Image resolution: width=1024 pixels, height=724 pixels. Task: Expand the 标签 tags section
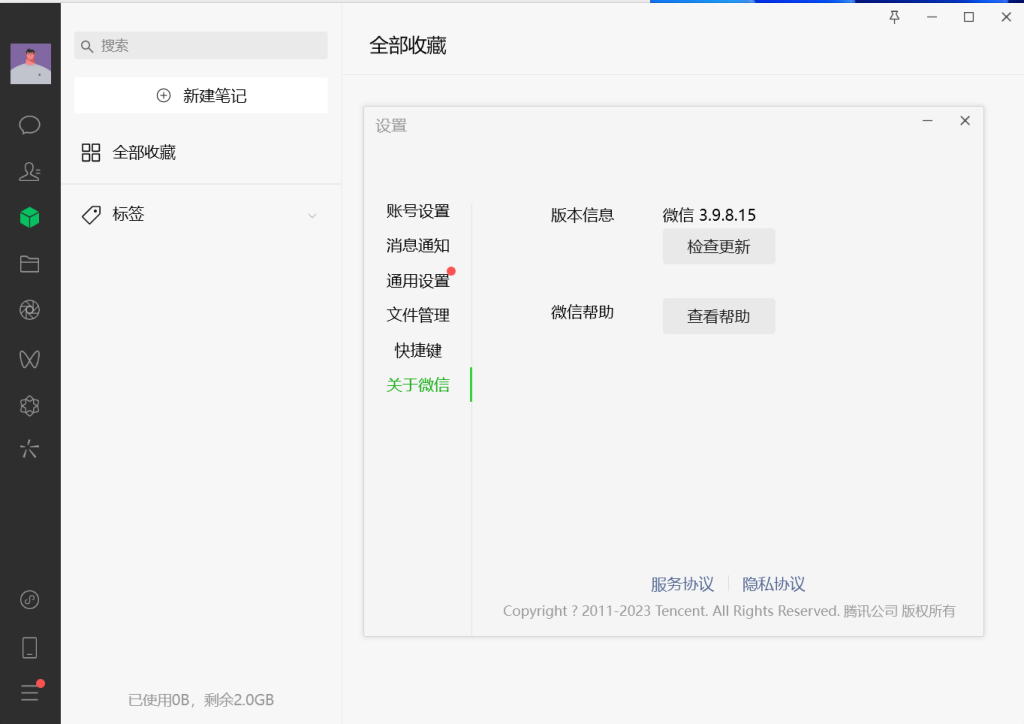click(311, 214)
